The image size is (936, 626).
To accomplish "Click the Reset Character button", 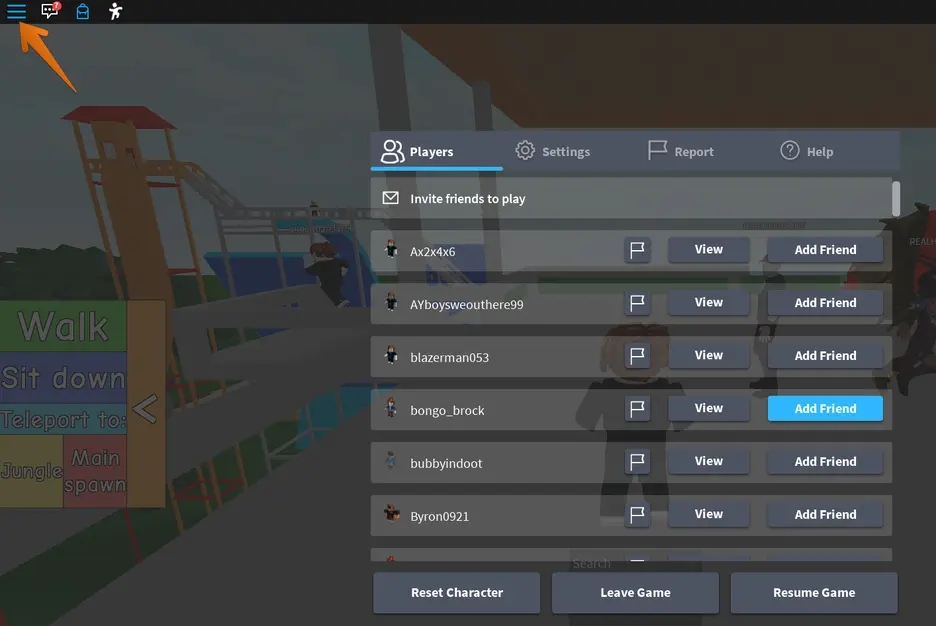I will [x=457, y=593].
